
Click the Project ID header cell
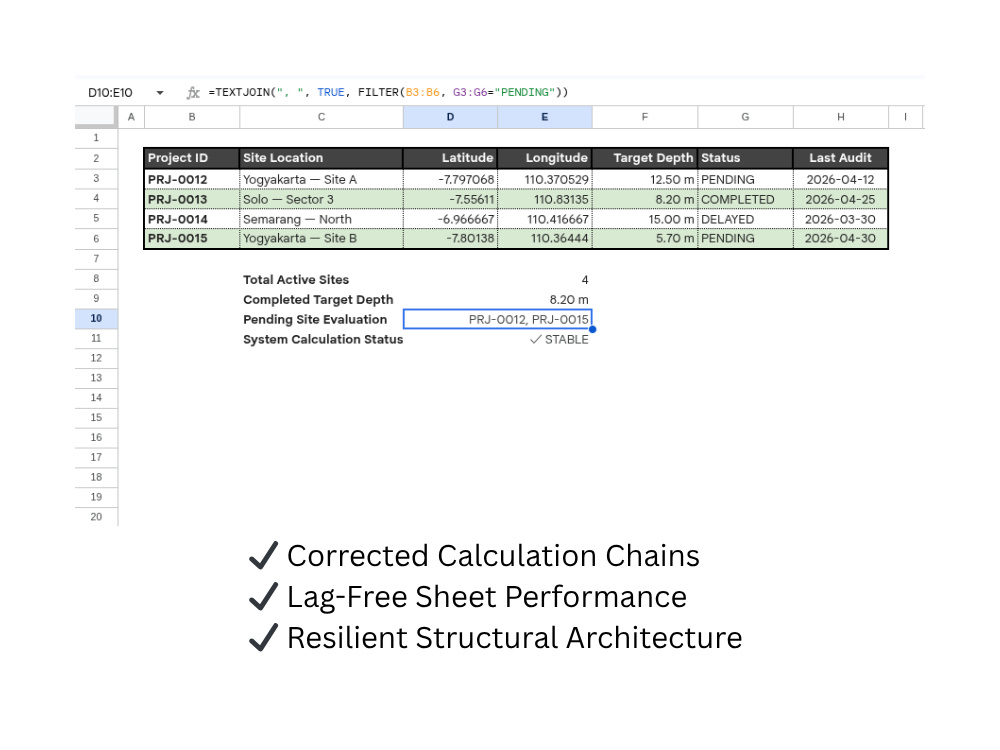192,158
